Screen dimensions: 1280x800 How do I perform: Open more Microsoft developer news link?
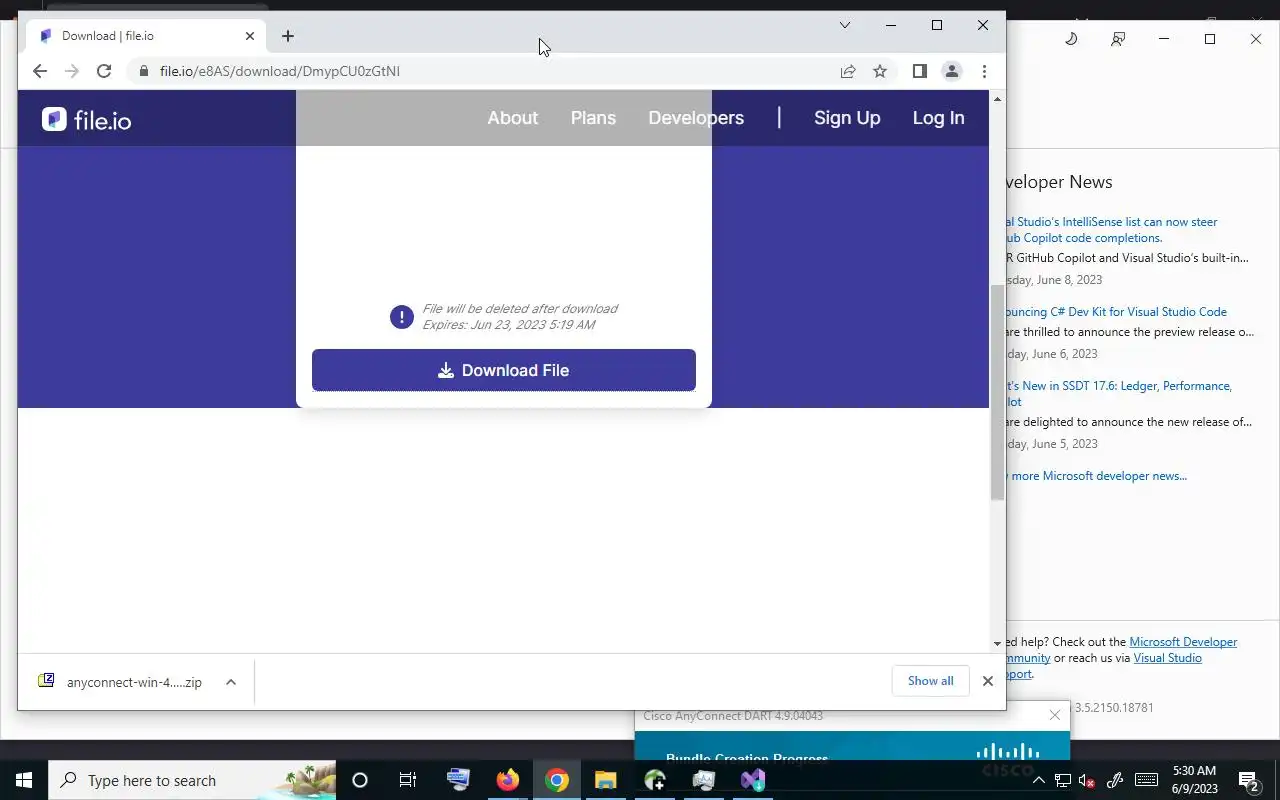point(1096,476)
